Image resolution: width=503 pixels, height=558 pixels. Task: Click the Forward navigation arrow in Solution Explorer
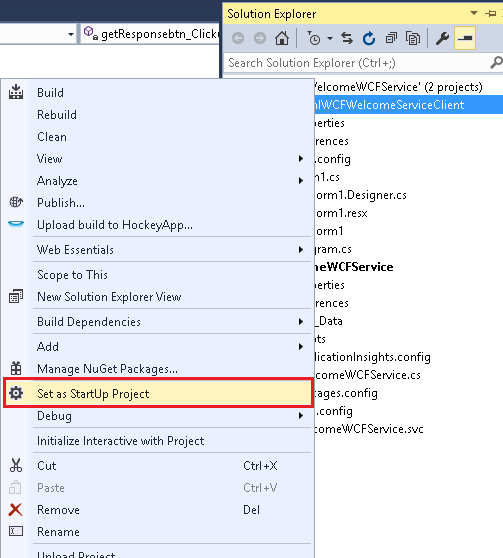point(260,38)
